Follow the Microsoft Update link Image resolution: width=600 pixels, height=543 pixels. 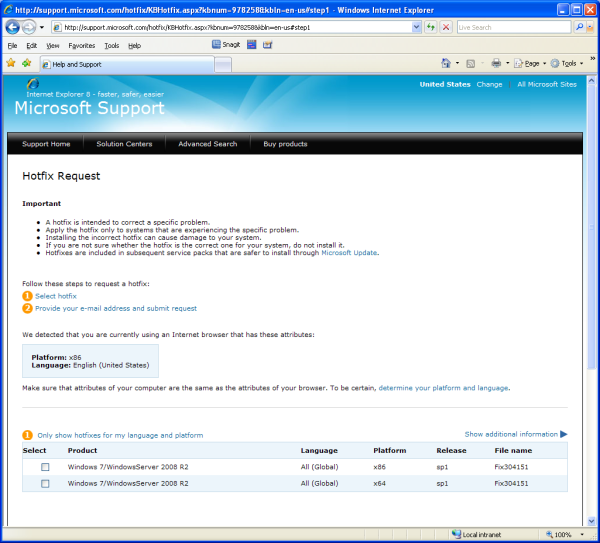point(349,253)
